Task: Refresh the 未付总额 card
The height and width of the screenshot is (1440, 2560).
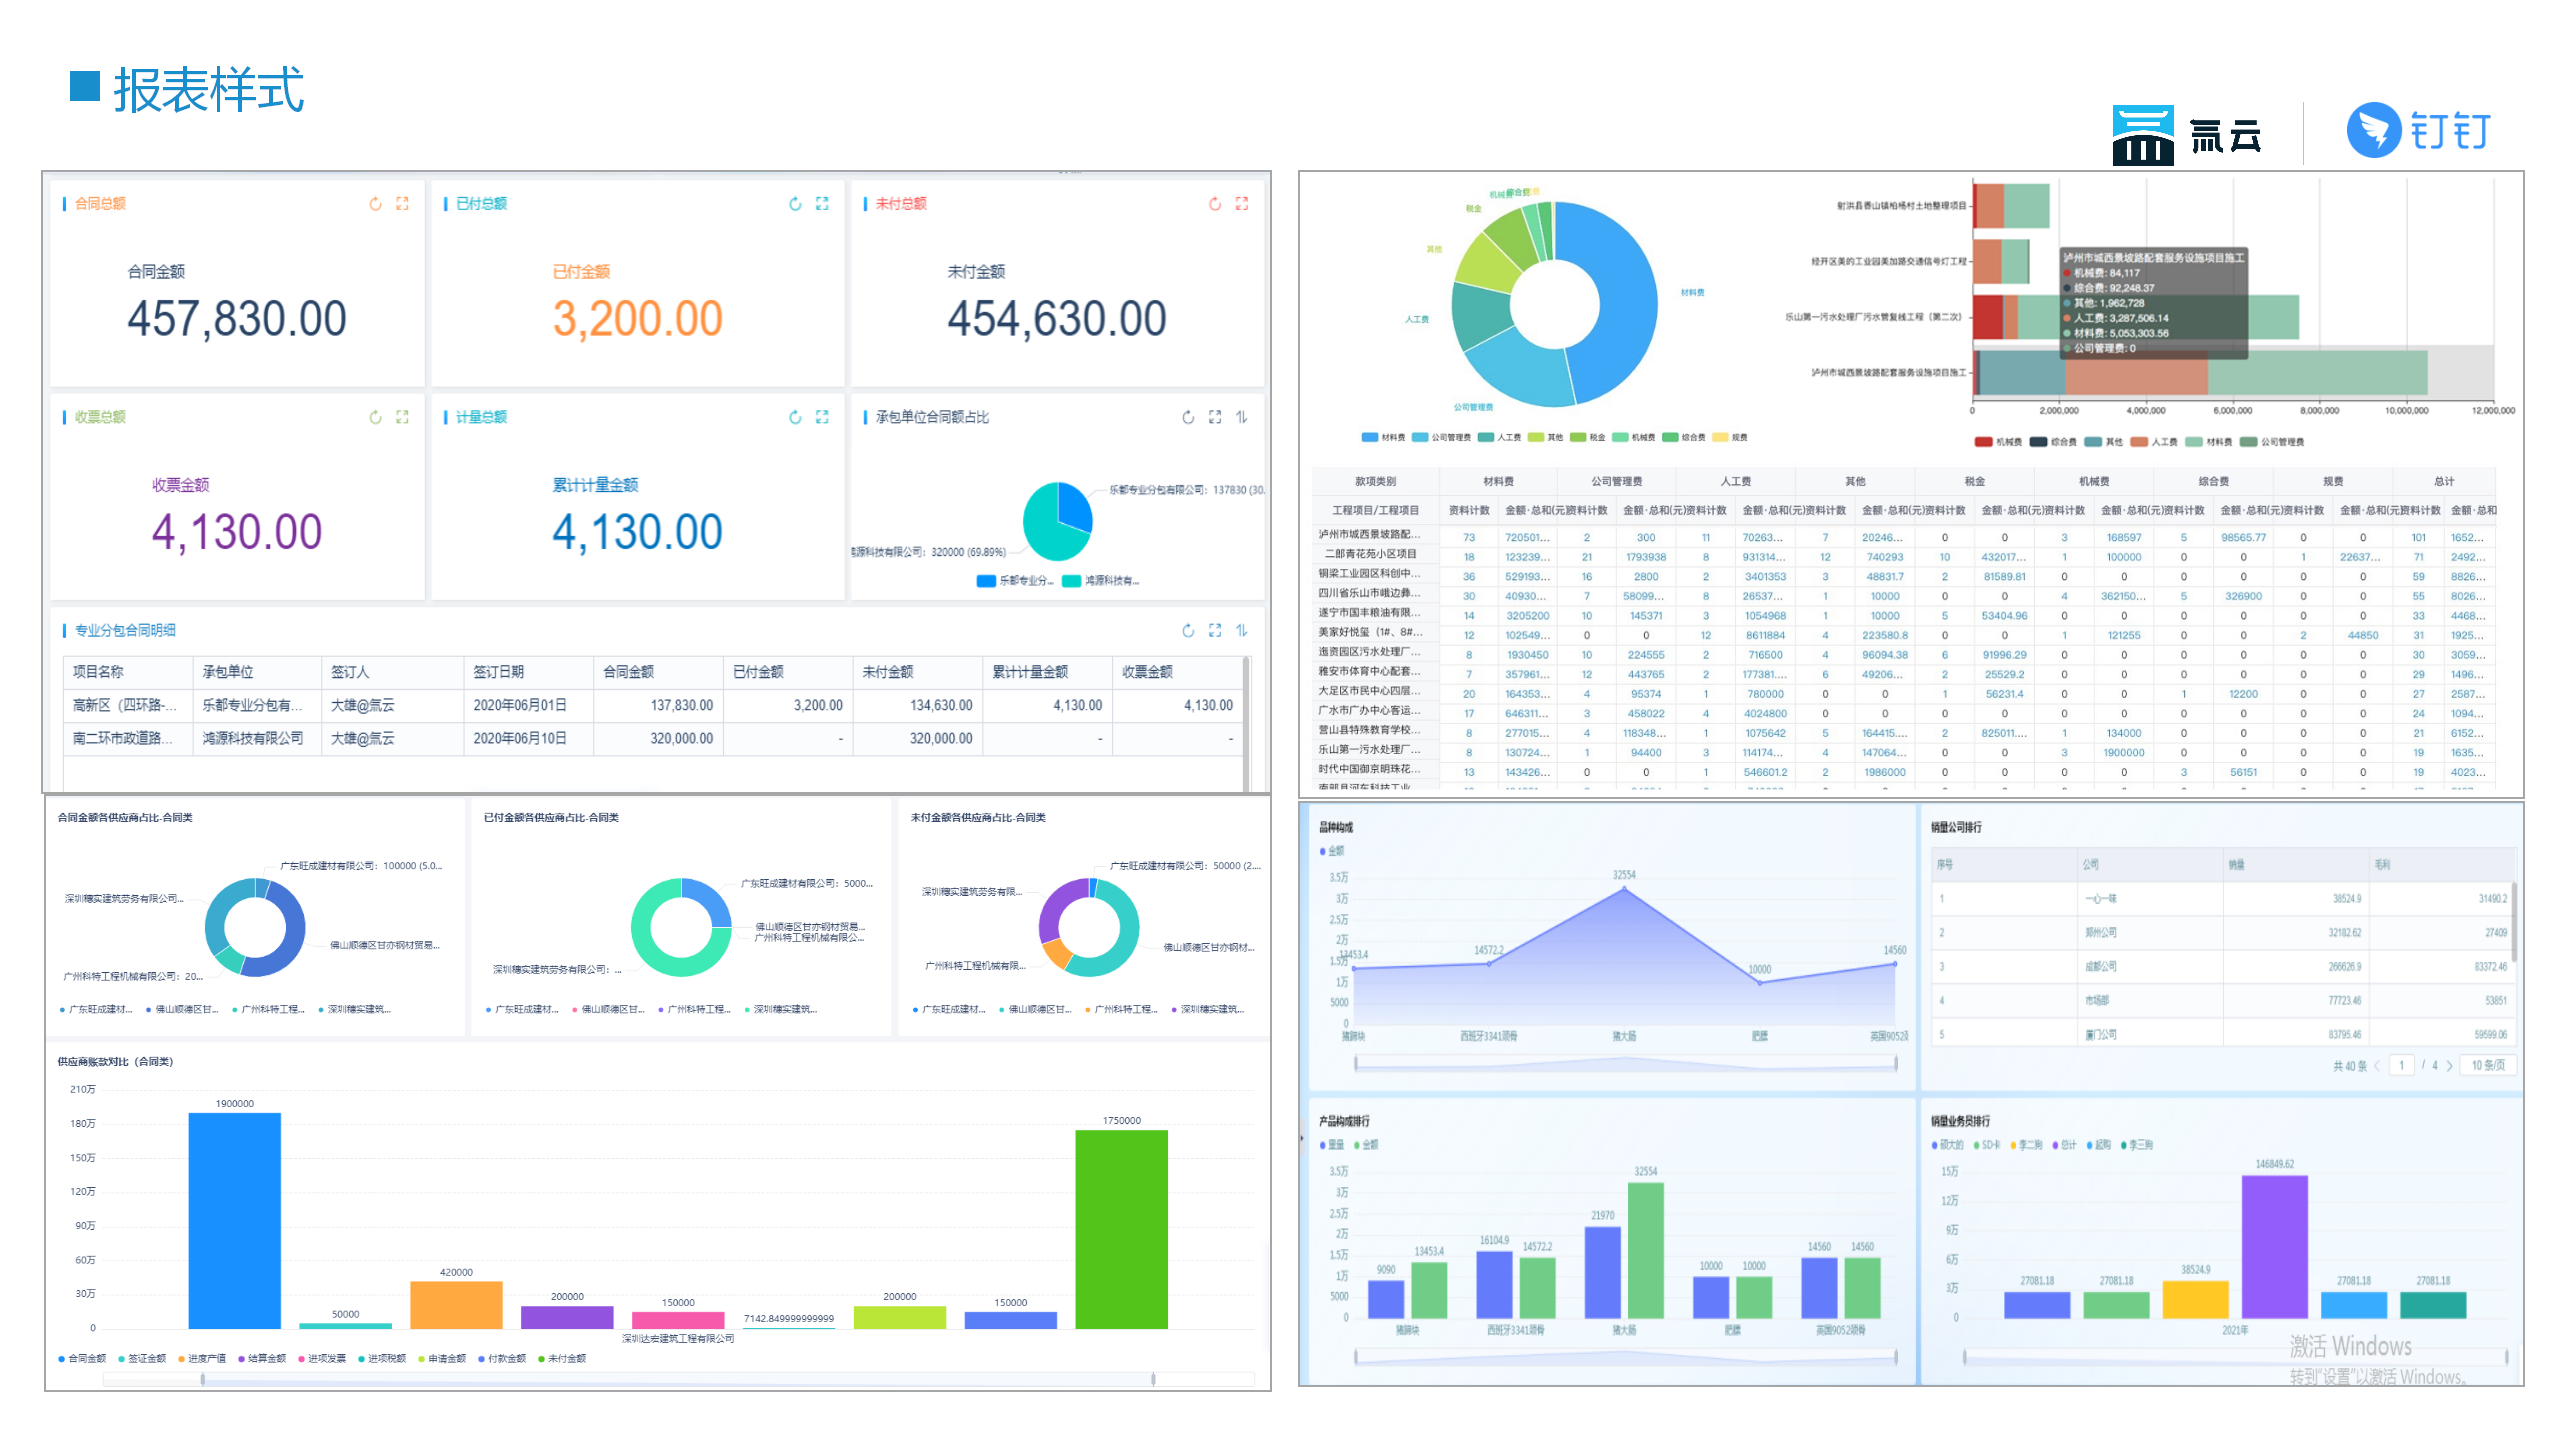Action: (1215, 204)
